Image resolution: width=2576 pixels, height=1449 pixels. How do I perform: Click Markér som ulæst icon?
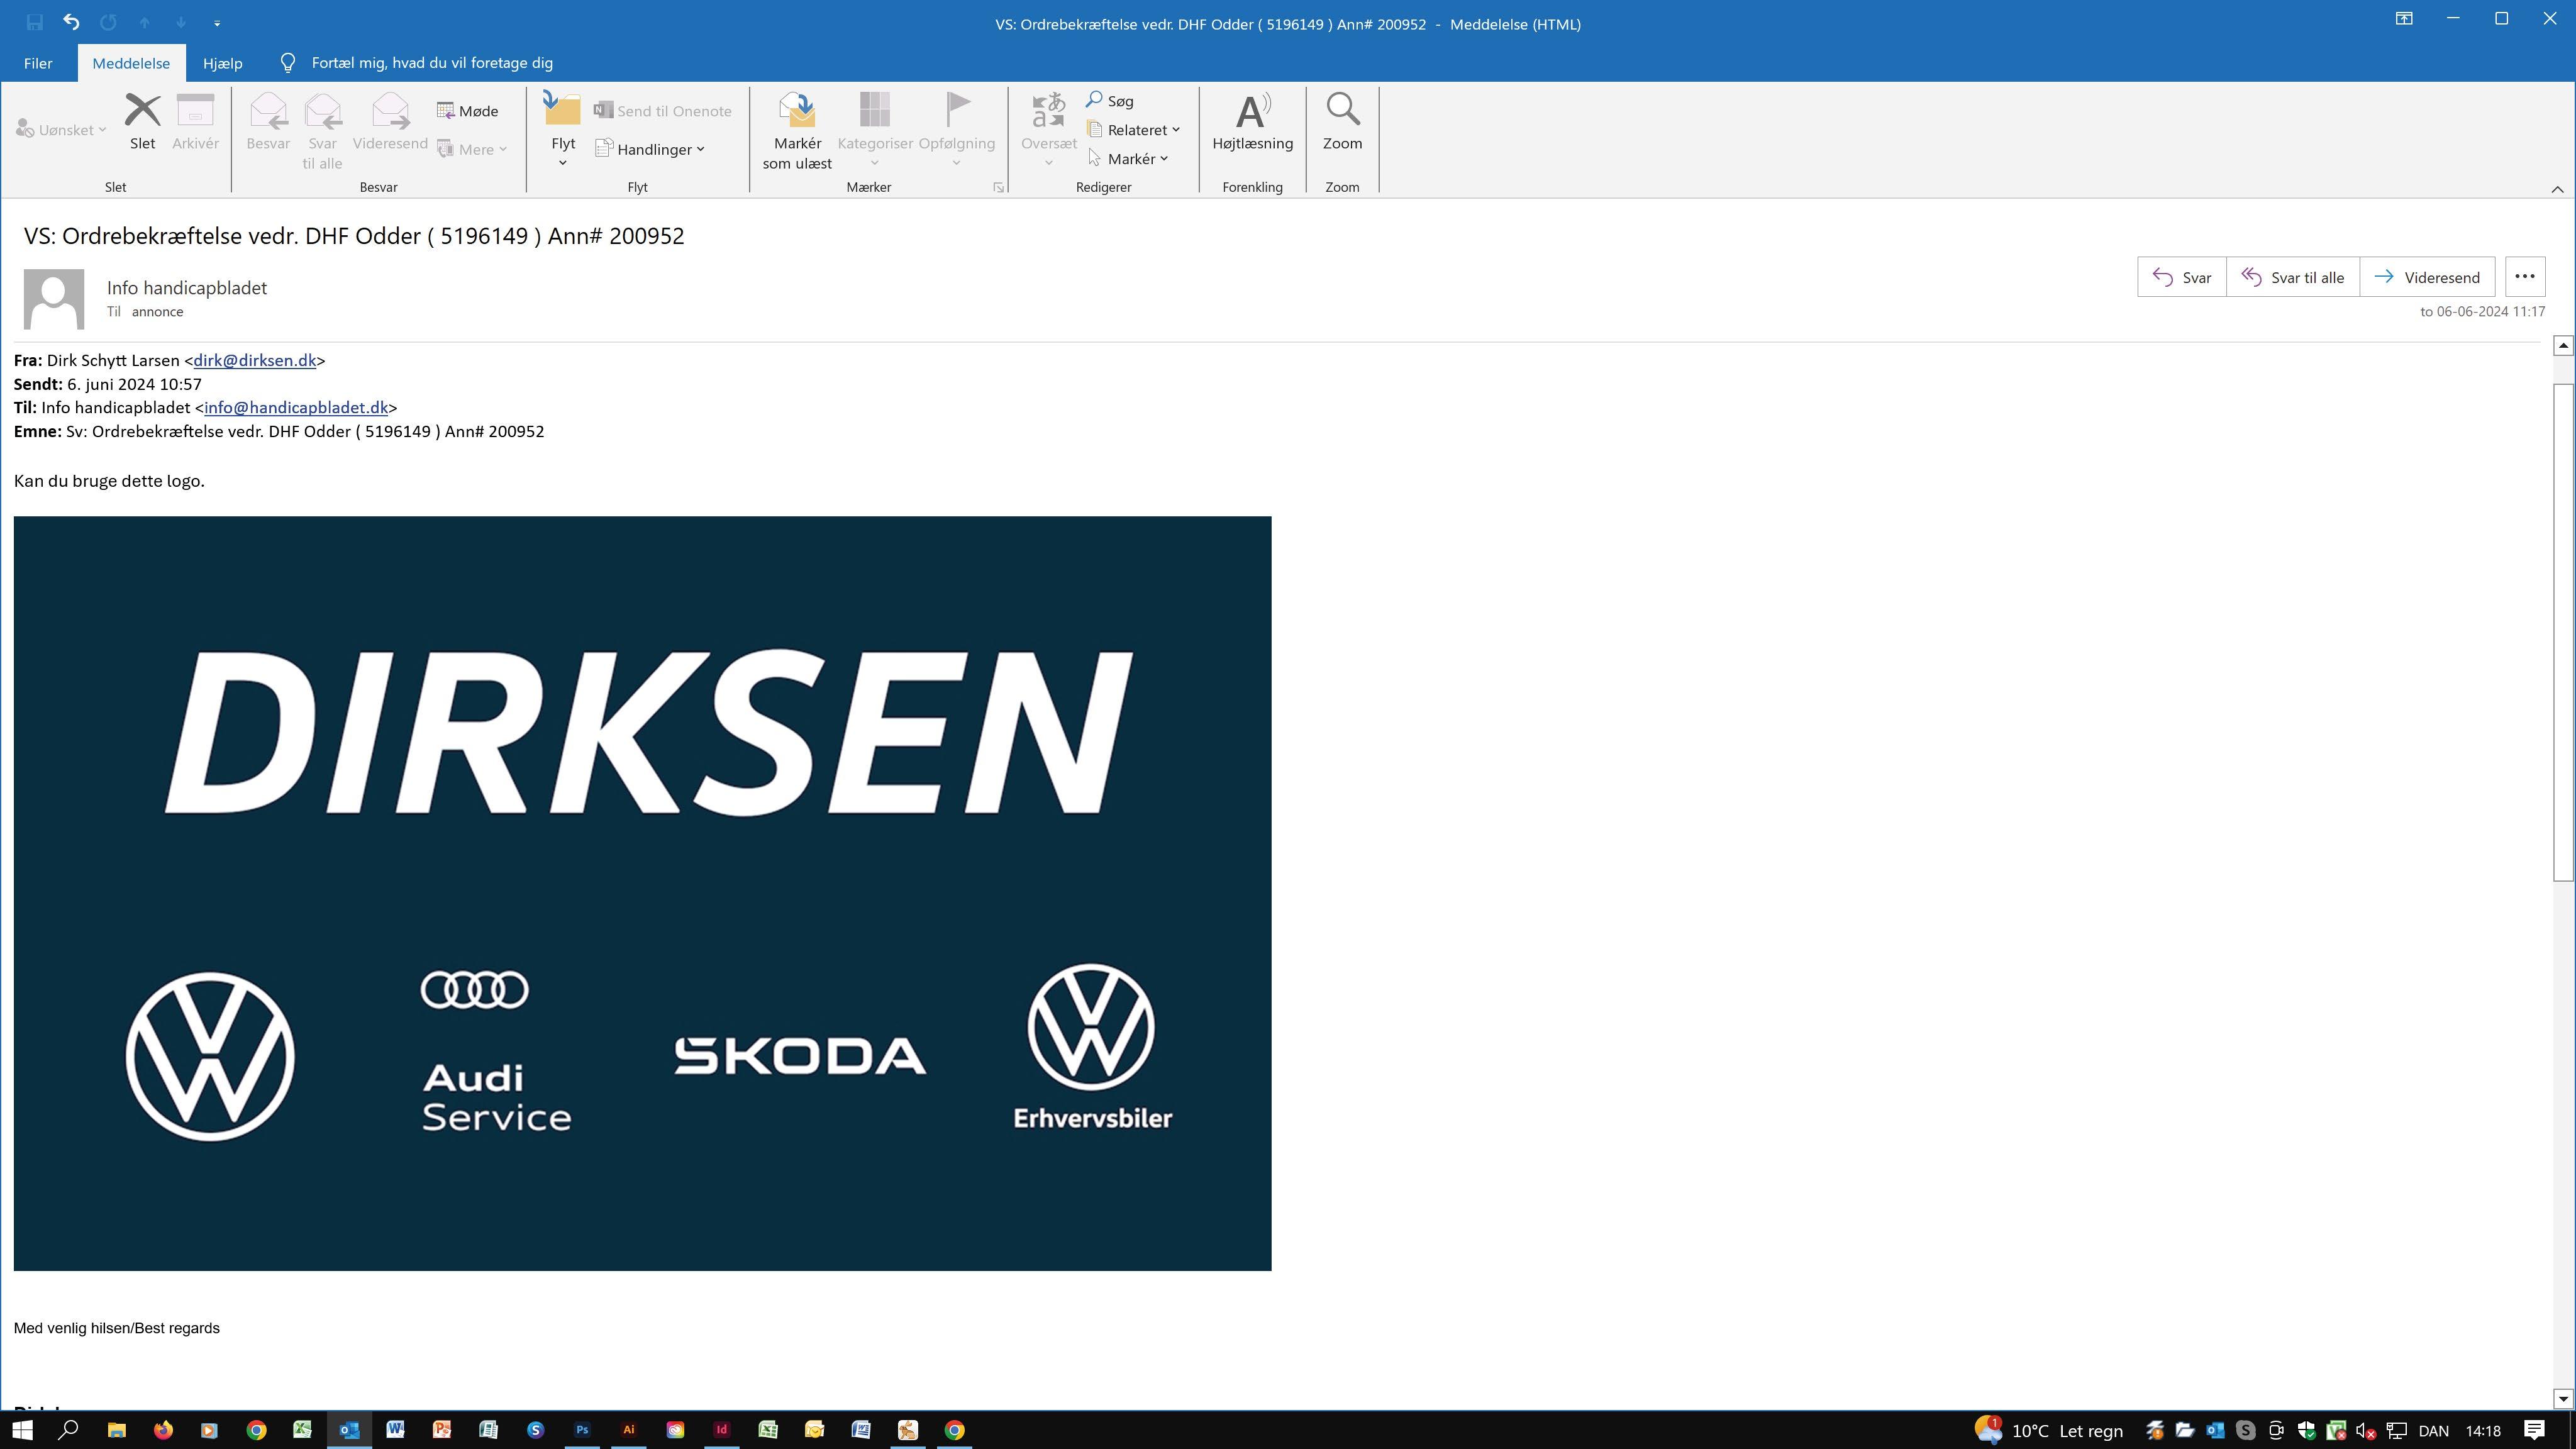tap(797, 111)
